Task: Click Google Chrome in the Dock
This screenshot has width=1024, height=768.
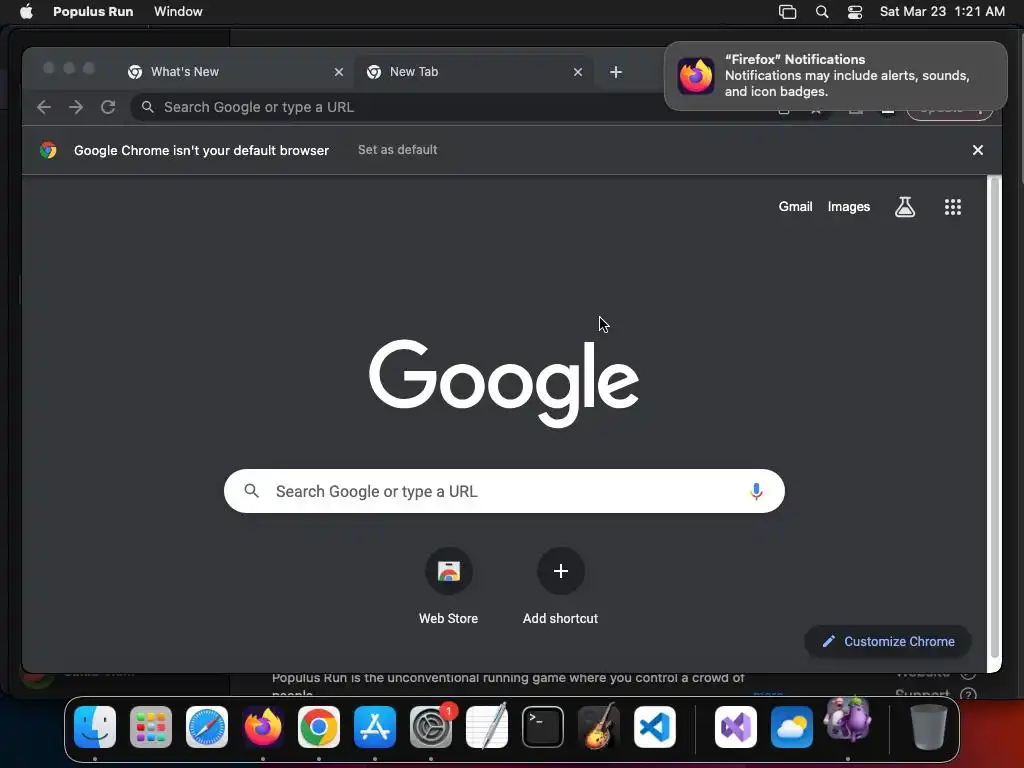Action: tap(319, 727)
